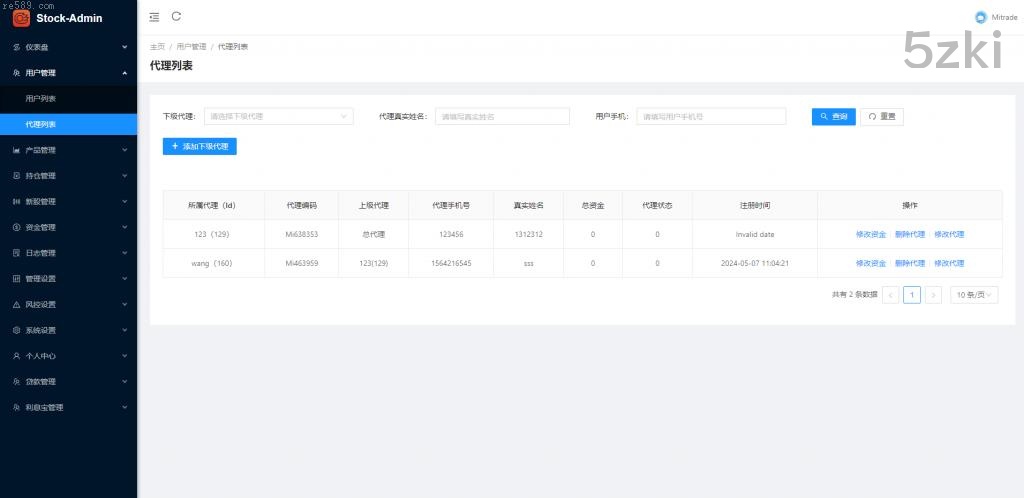Image resolution: width=1024 pixels, height=498 pixels.
Task: Click the blue 查询 search button
Action: pos(833,116)
